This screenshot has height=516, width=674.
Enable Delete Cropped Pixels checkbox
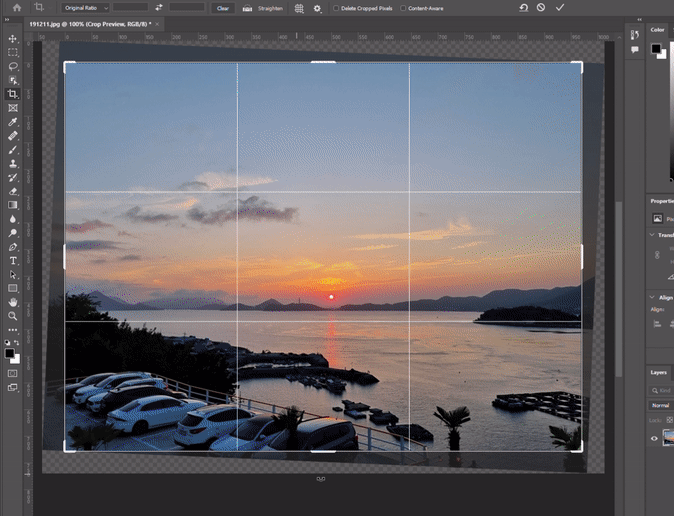[336, 8]
